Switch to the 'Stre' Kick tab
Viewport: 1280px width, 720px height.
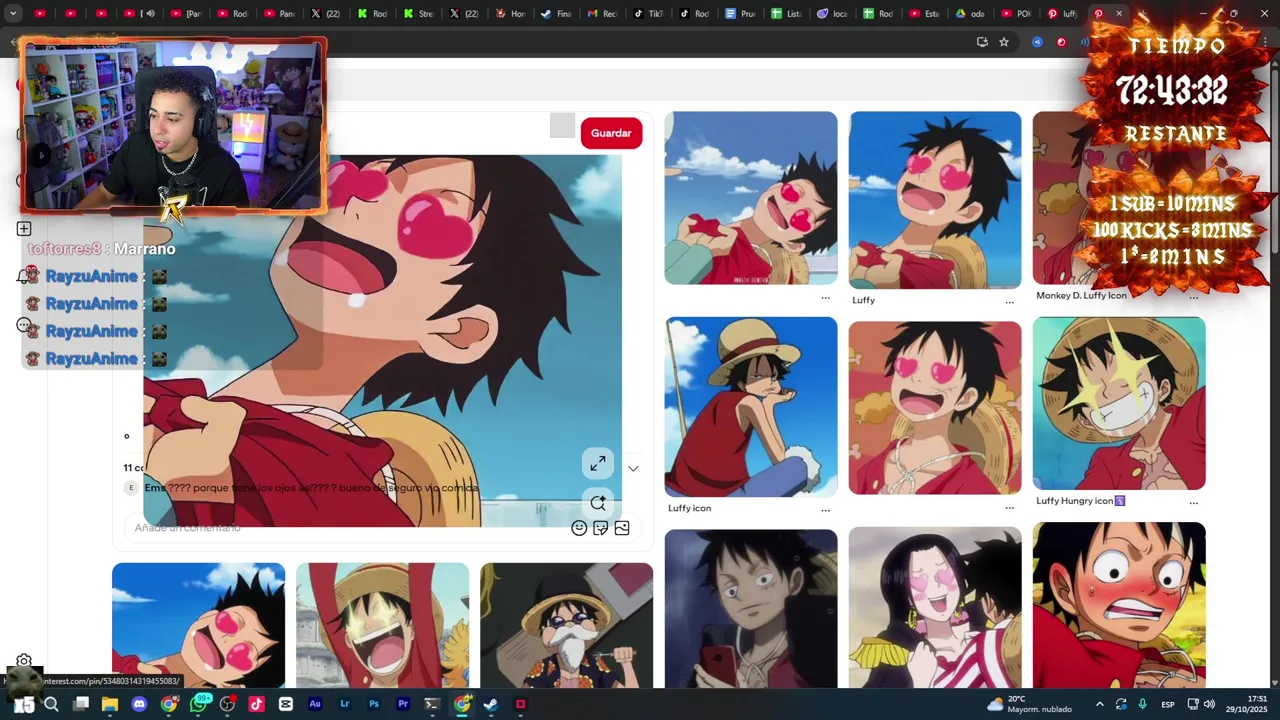tap(419, 14)
